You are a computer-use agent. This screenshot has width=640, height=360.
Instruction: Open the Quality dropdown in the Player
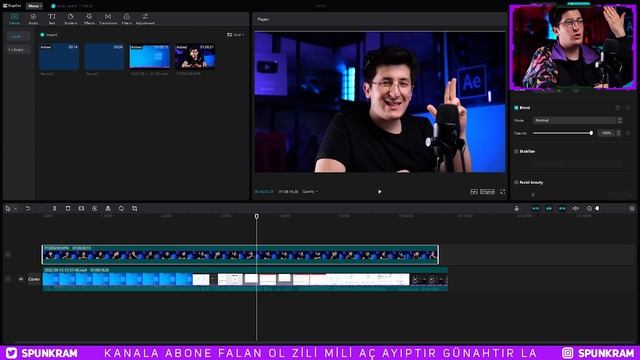point(310,191)
